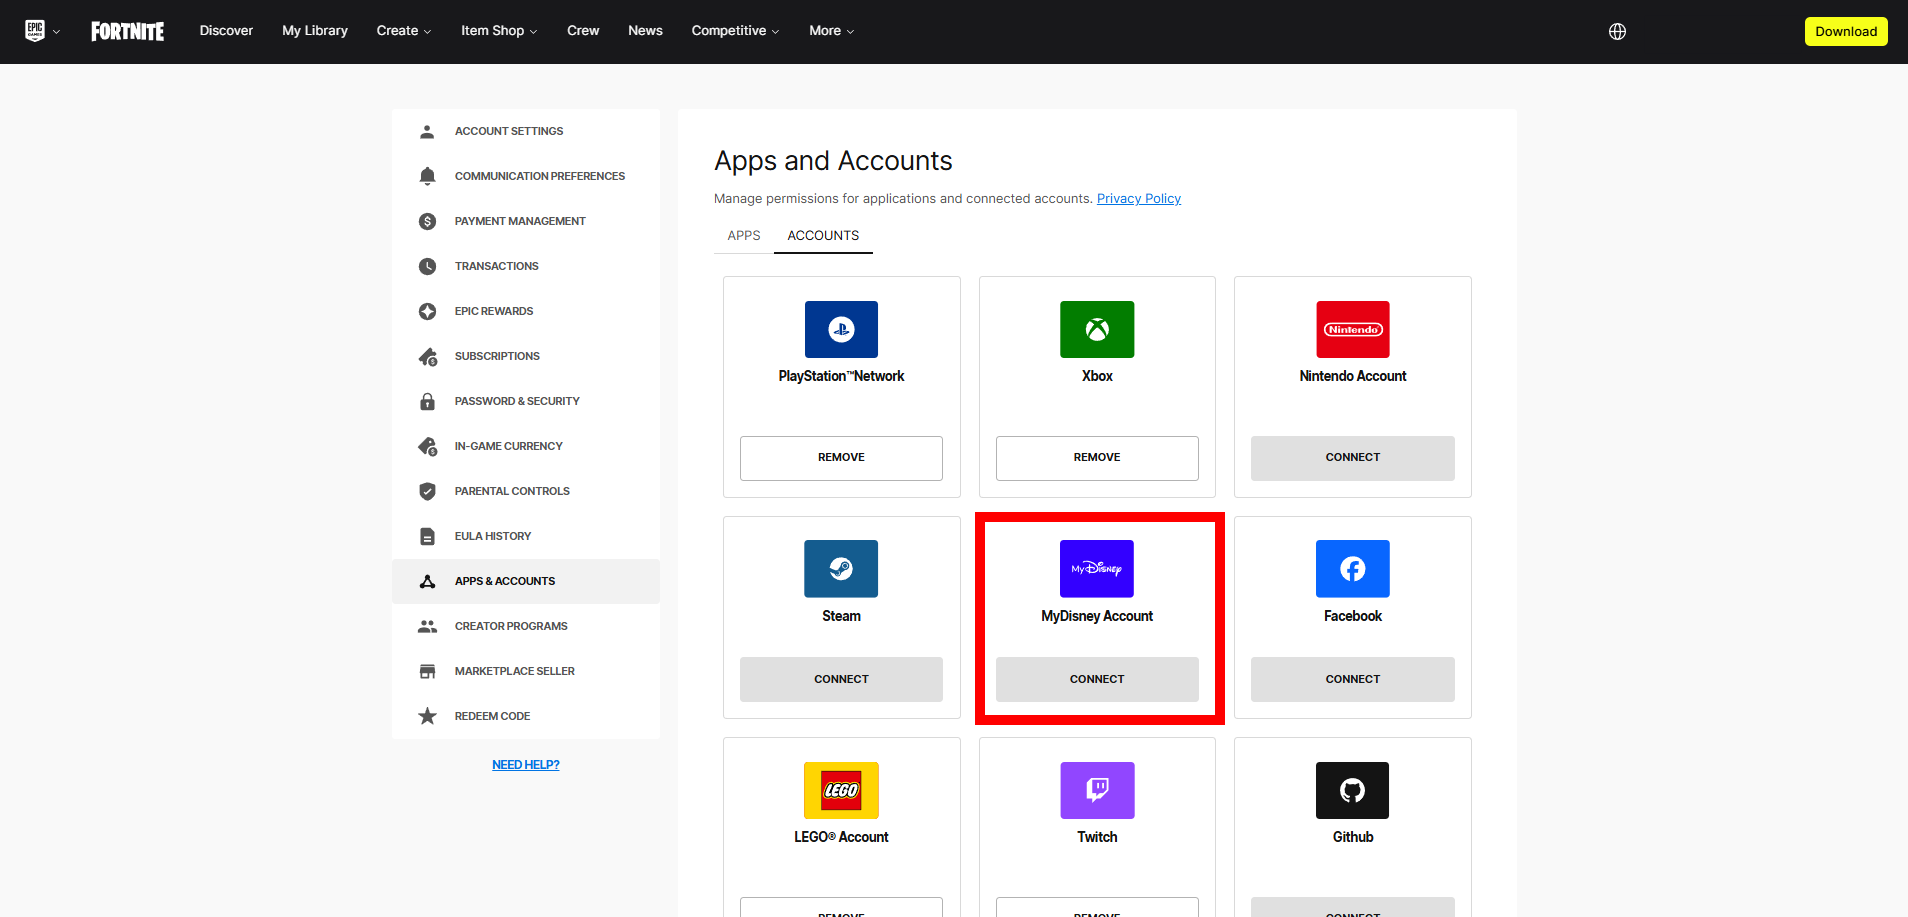1908x917 pixels.
Task: Go to Parental Controls in sidebar
Action: click(x=511, y=491)
